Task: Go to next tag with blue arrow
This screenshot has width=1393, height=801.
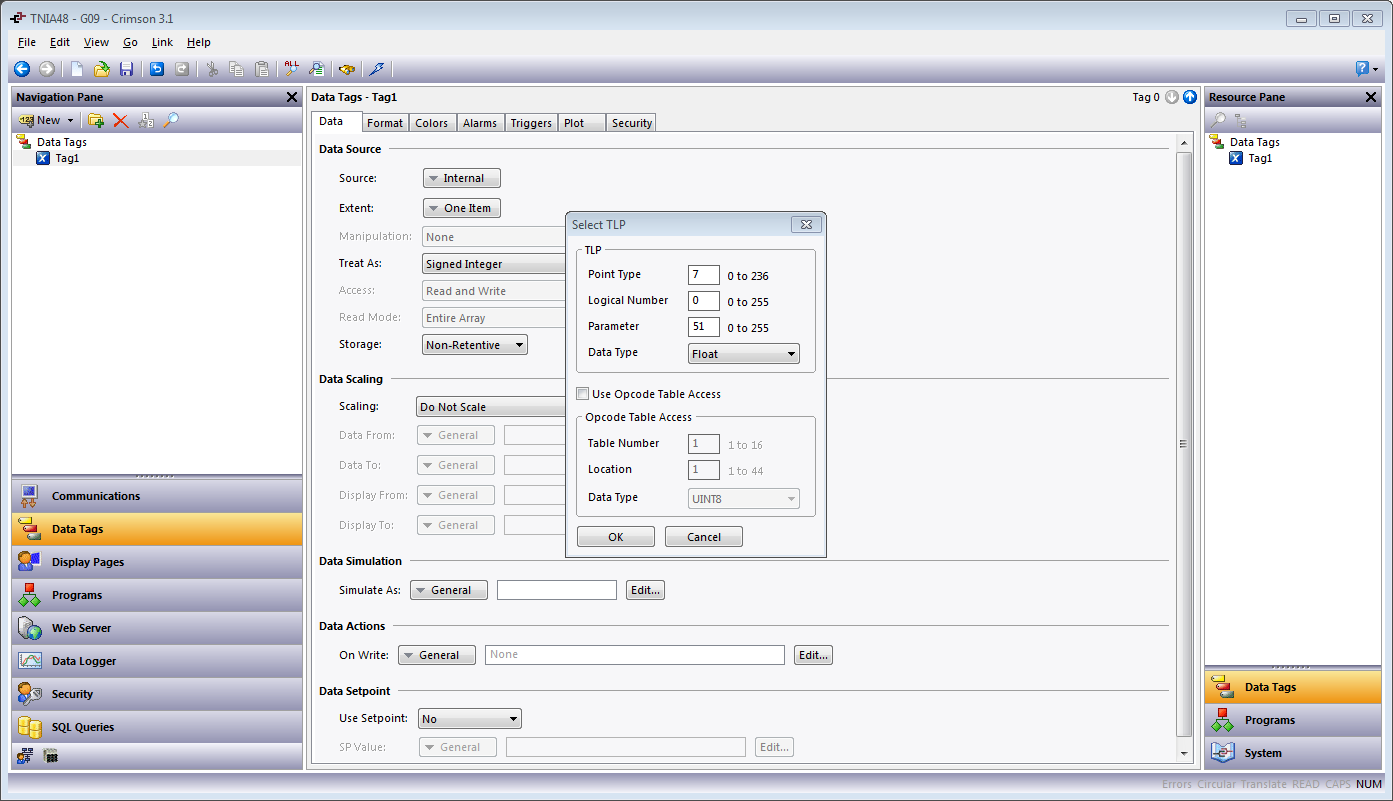Action: tap(1189, 97)
